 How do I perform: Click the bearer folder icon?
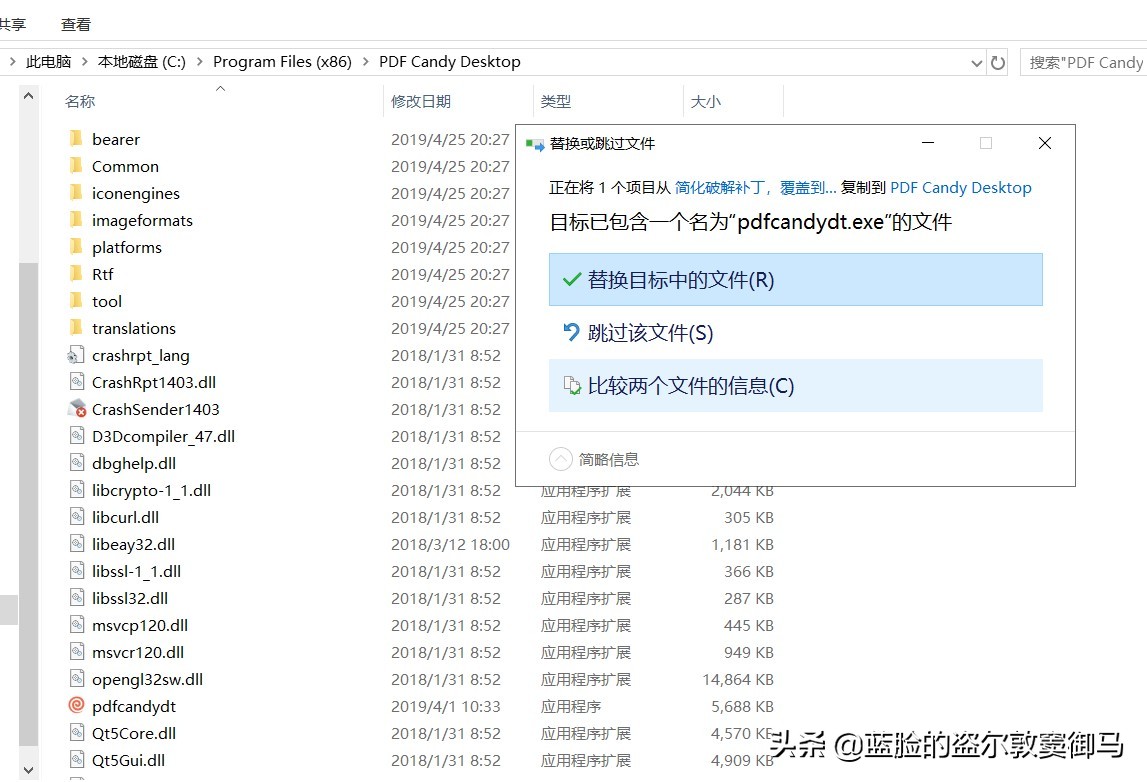tap(76, 139)
